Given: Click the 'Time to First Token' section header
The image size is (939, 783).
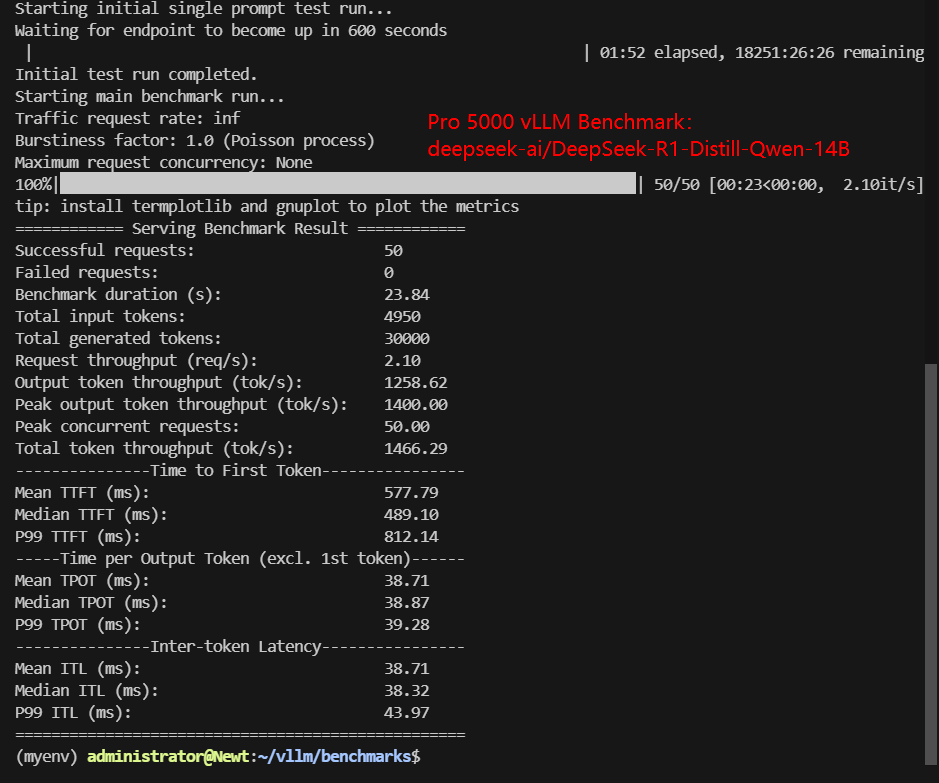Looking at the screenshot, I should point(240,471).
